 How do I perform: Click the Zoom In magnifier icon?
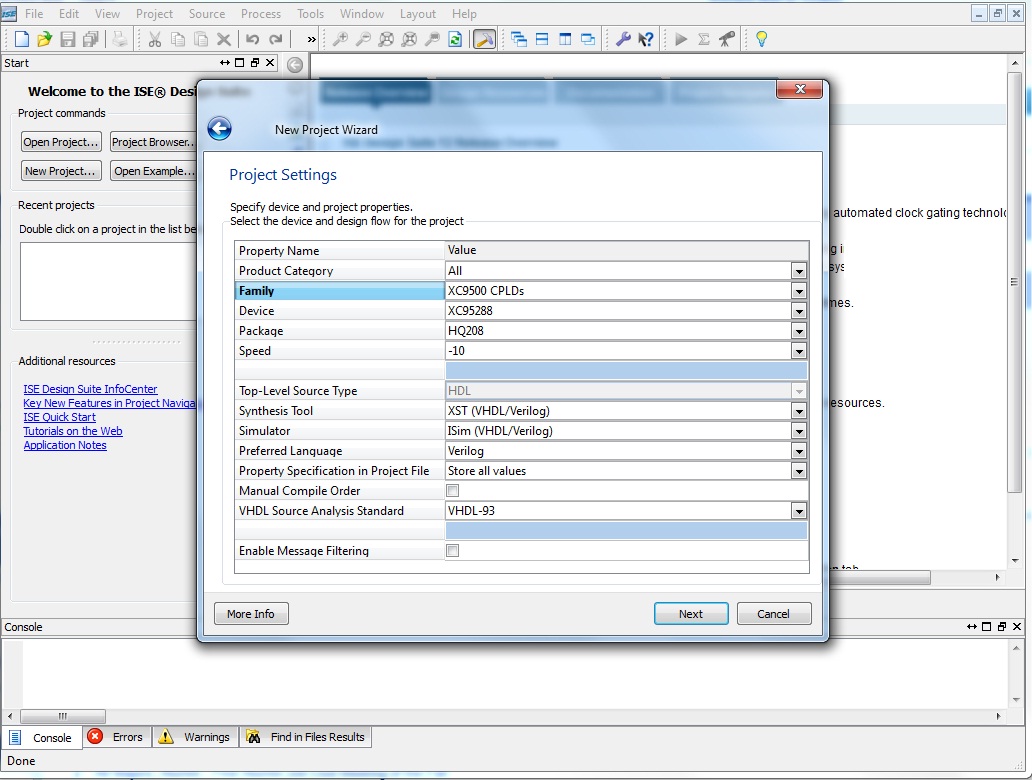[x=340, y=39]
